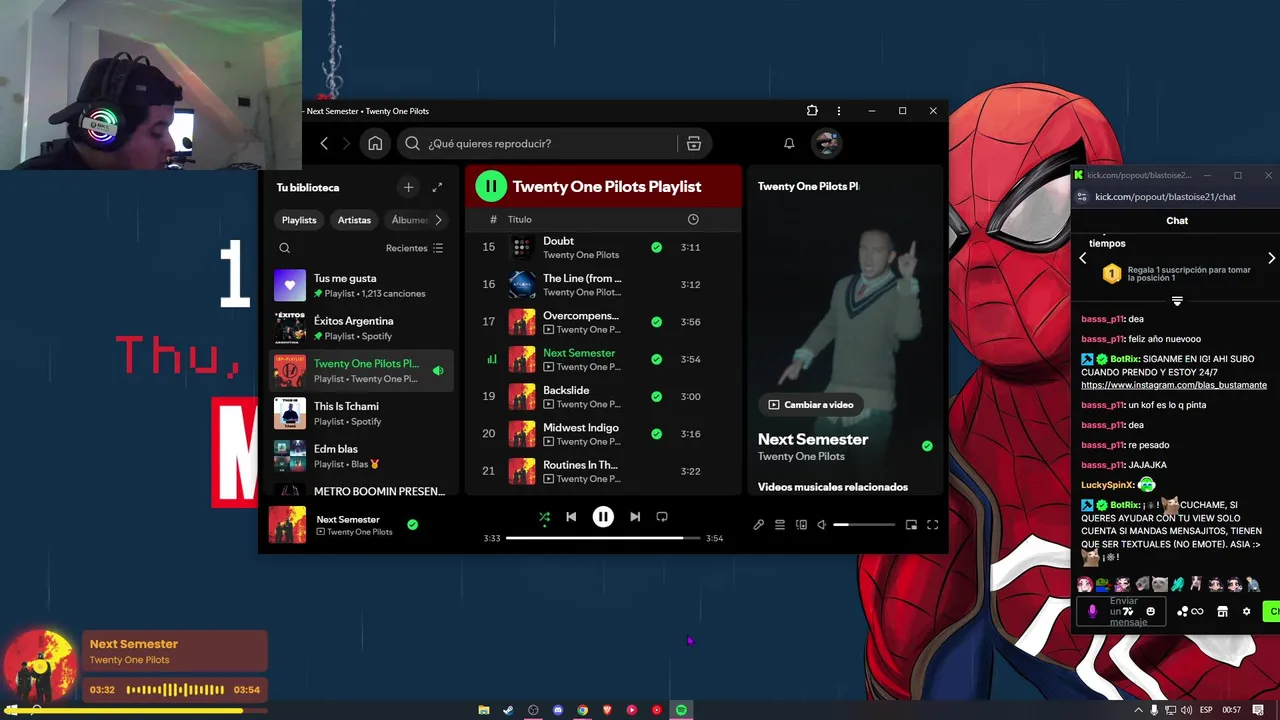The image size is (1280, 720).
Task: Open Brave browser from the taskbar
Action: [607, 710]
